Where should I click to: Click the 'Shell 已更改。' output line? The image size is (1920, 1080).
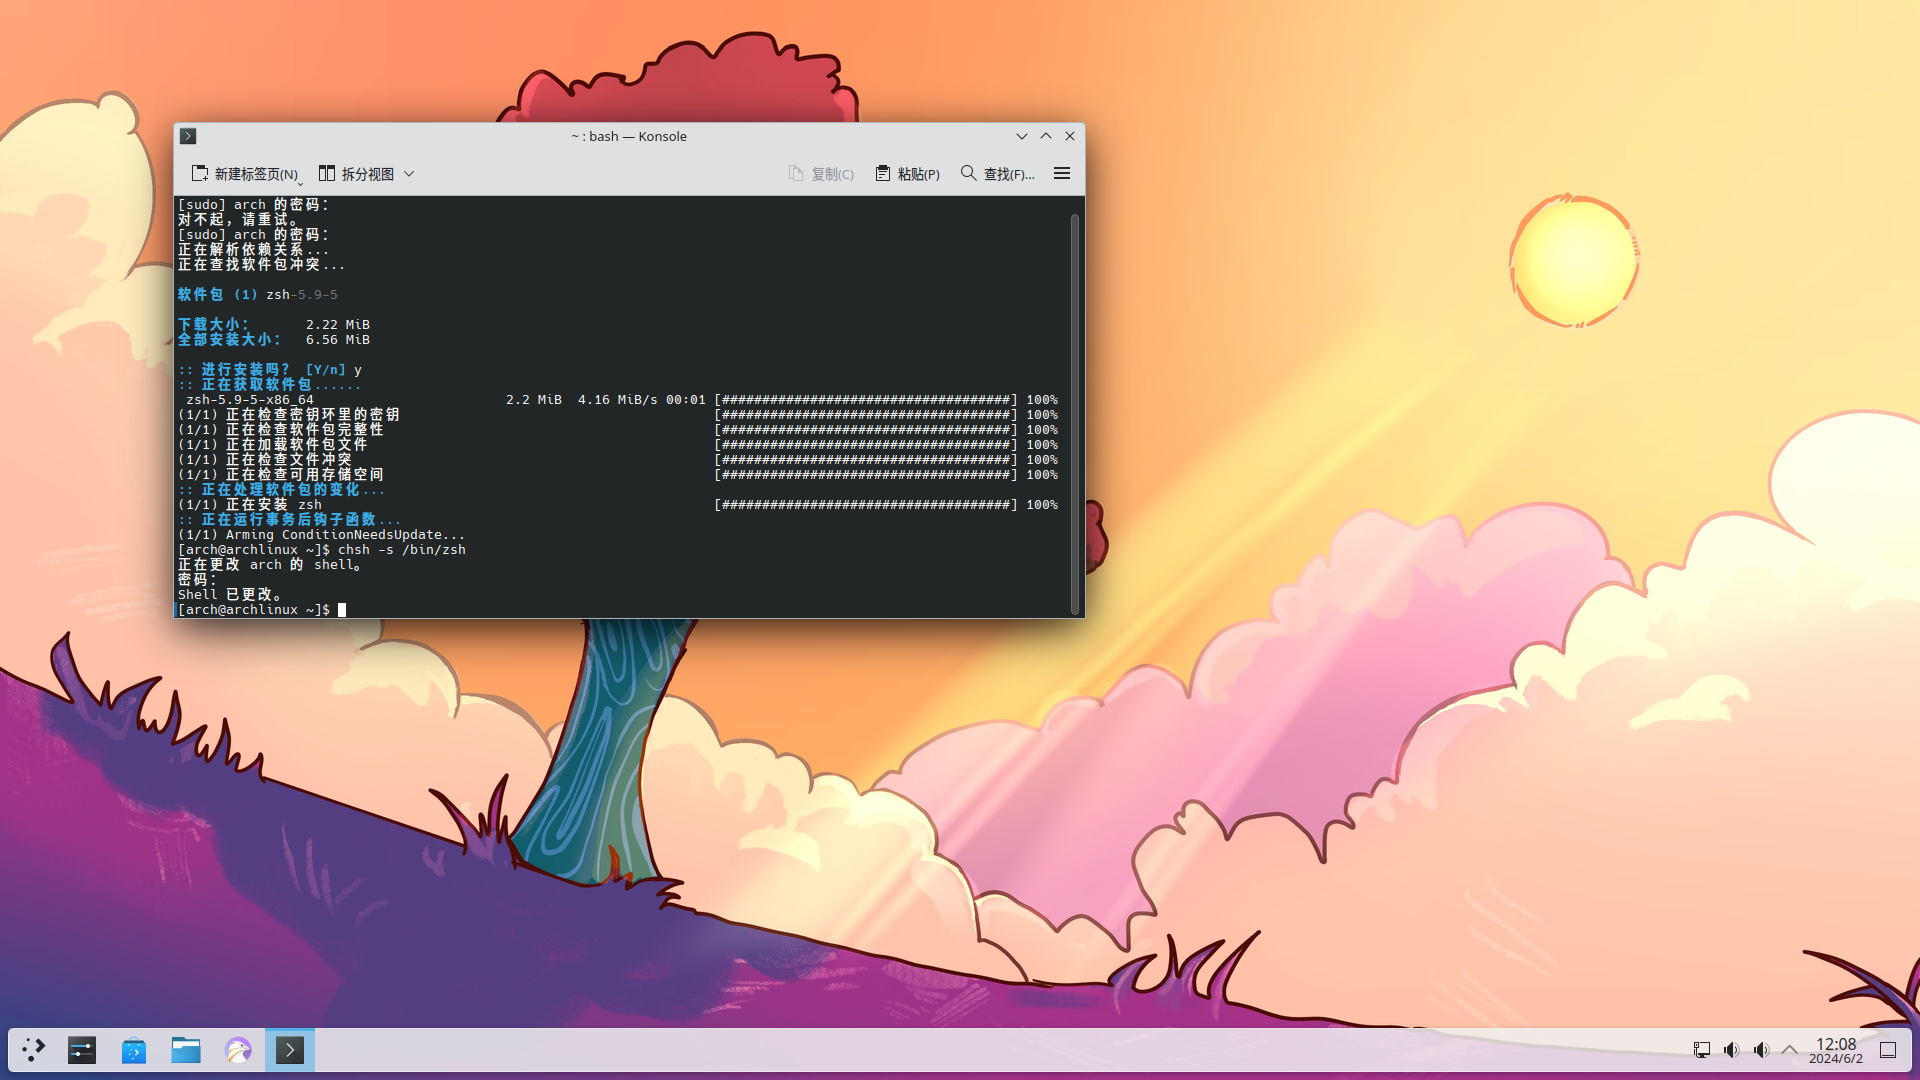pyautogui.click(x=230, y=595)
